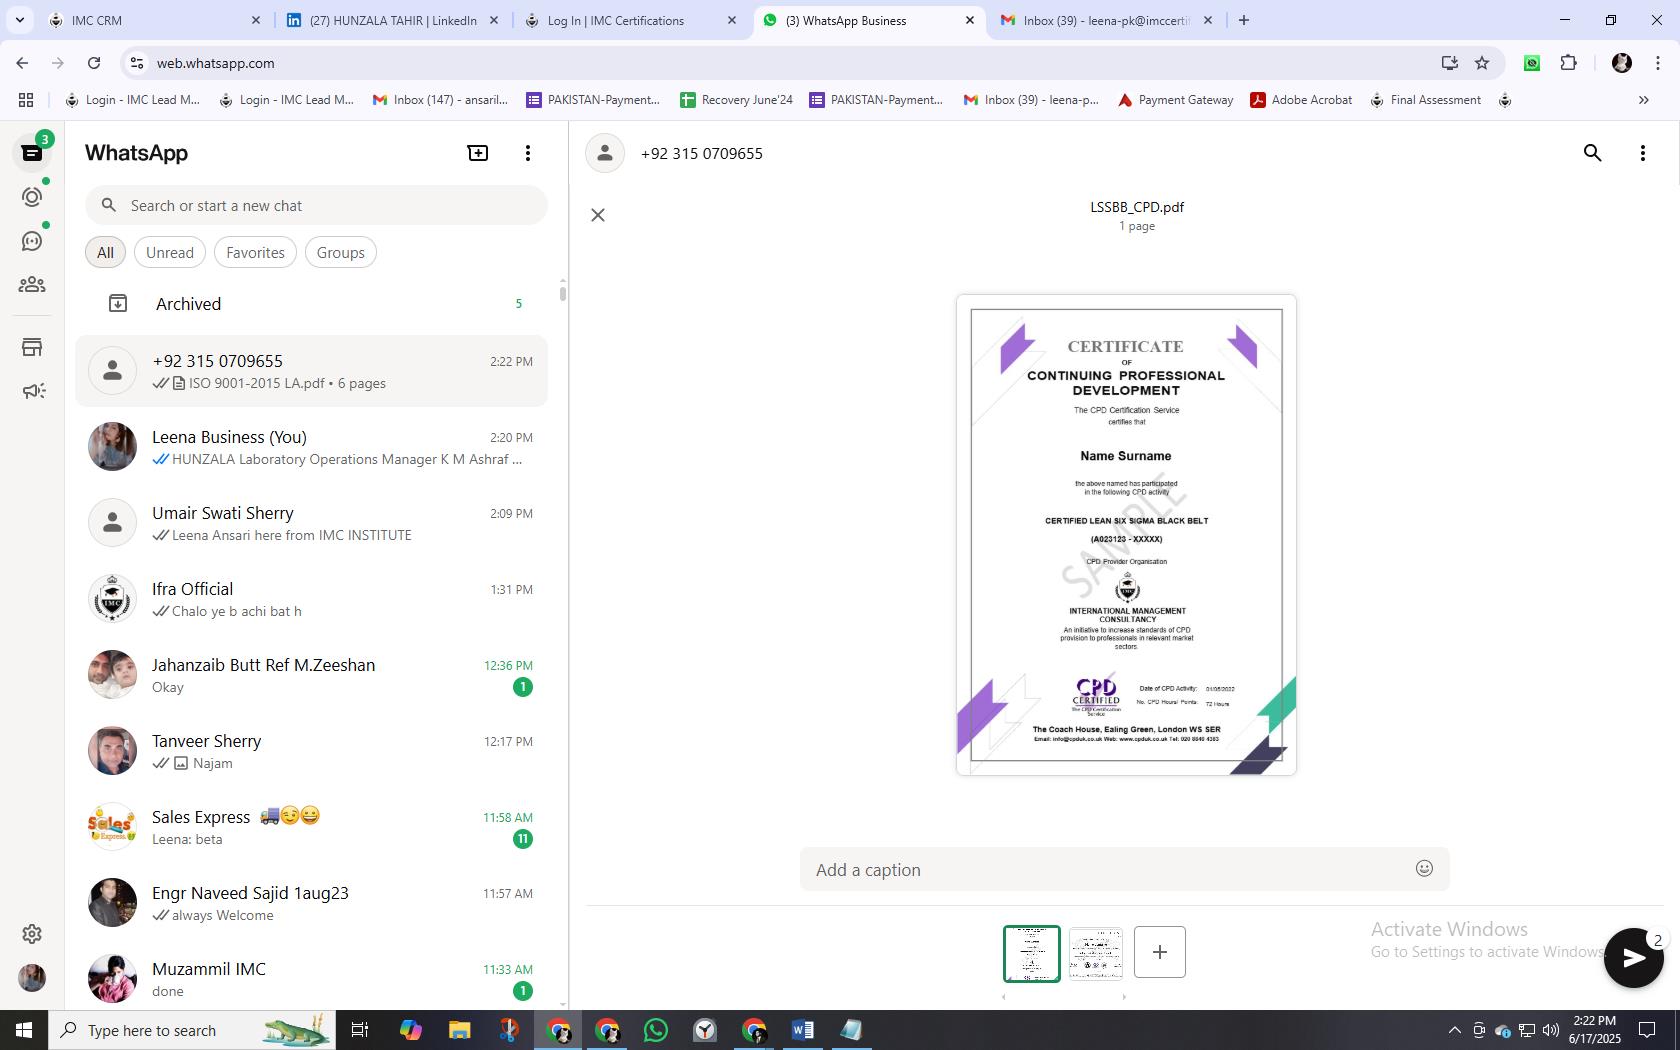
Task: Select the second document thumbnail
Action: coord(1096,953)
